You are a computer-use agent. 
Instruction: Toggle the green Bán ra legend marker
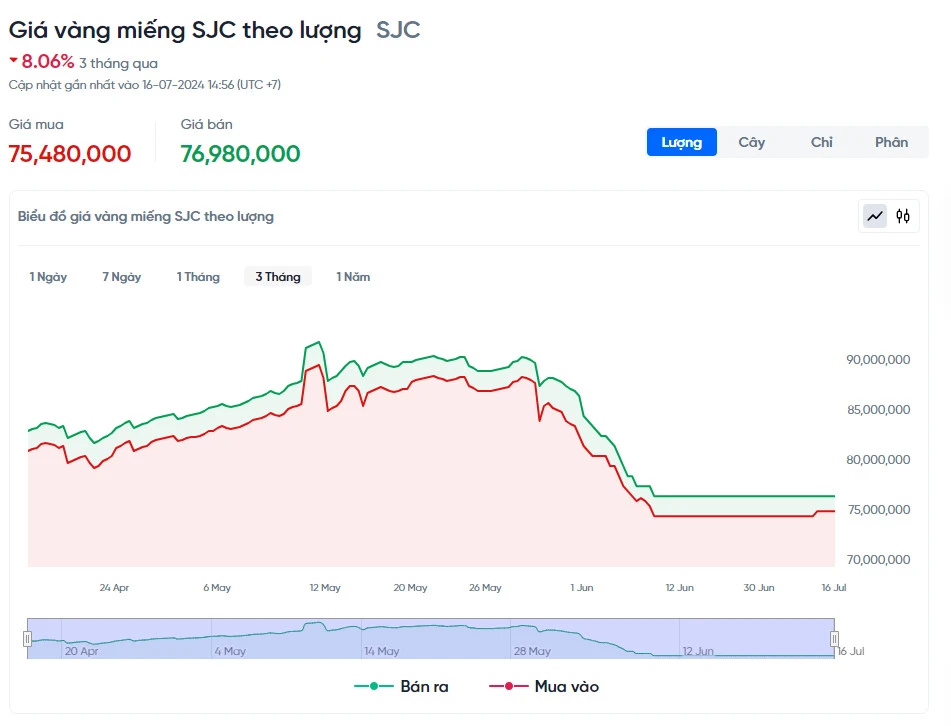[374, 686]
